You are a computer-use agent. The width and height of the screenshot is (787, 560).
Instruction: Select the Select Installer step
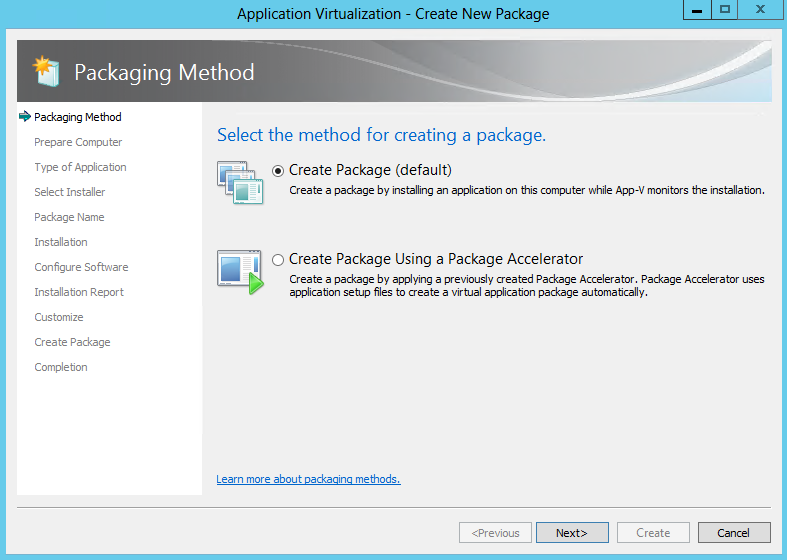pyautogui.click(x=70, y=192)
